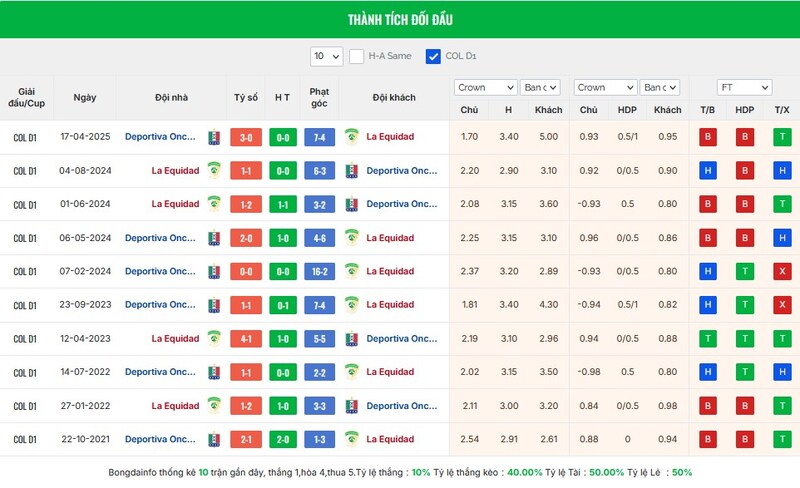Expand the FT result type dropdown
This screenshot has height=488, width=800.
click(744, 87)
